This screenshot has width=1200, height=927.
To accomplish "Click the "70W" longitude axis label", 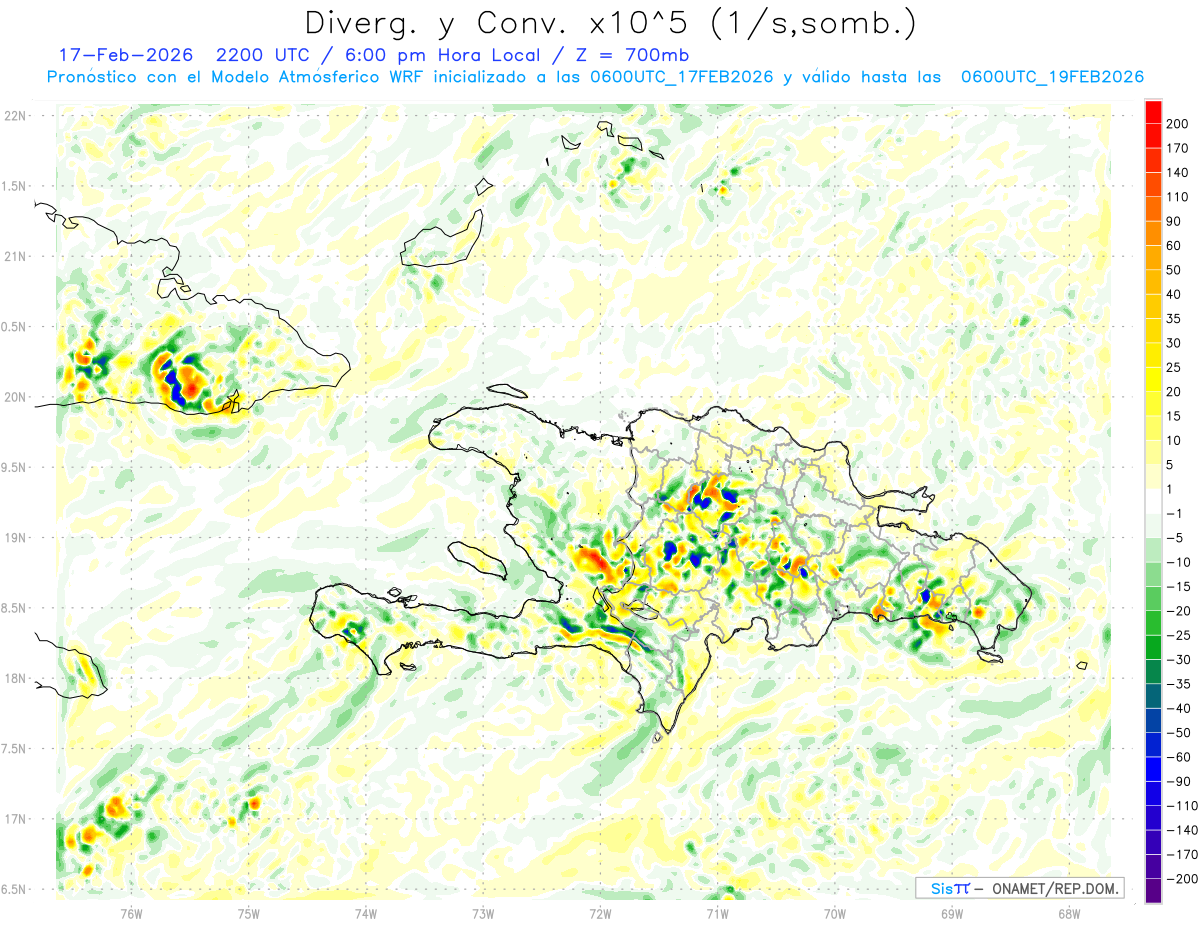I will coord(835,914).
